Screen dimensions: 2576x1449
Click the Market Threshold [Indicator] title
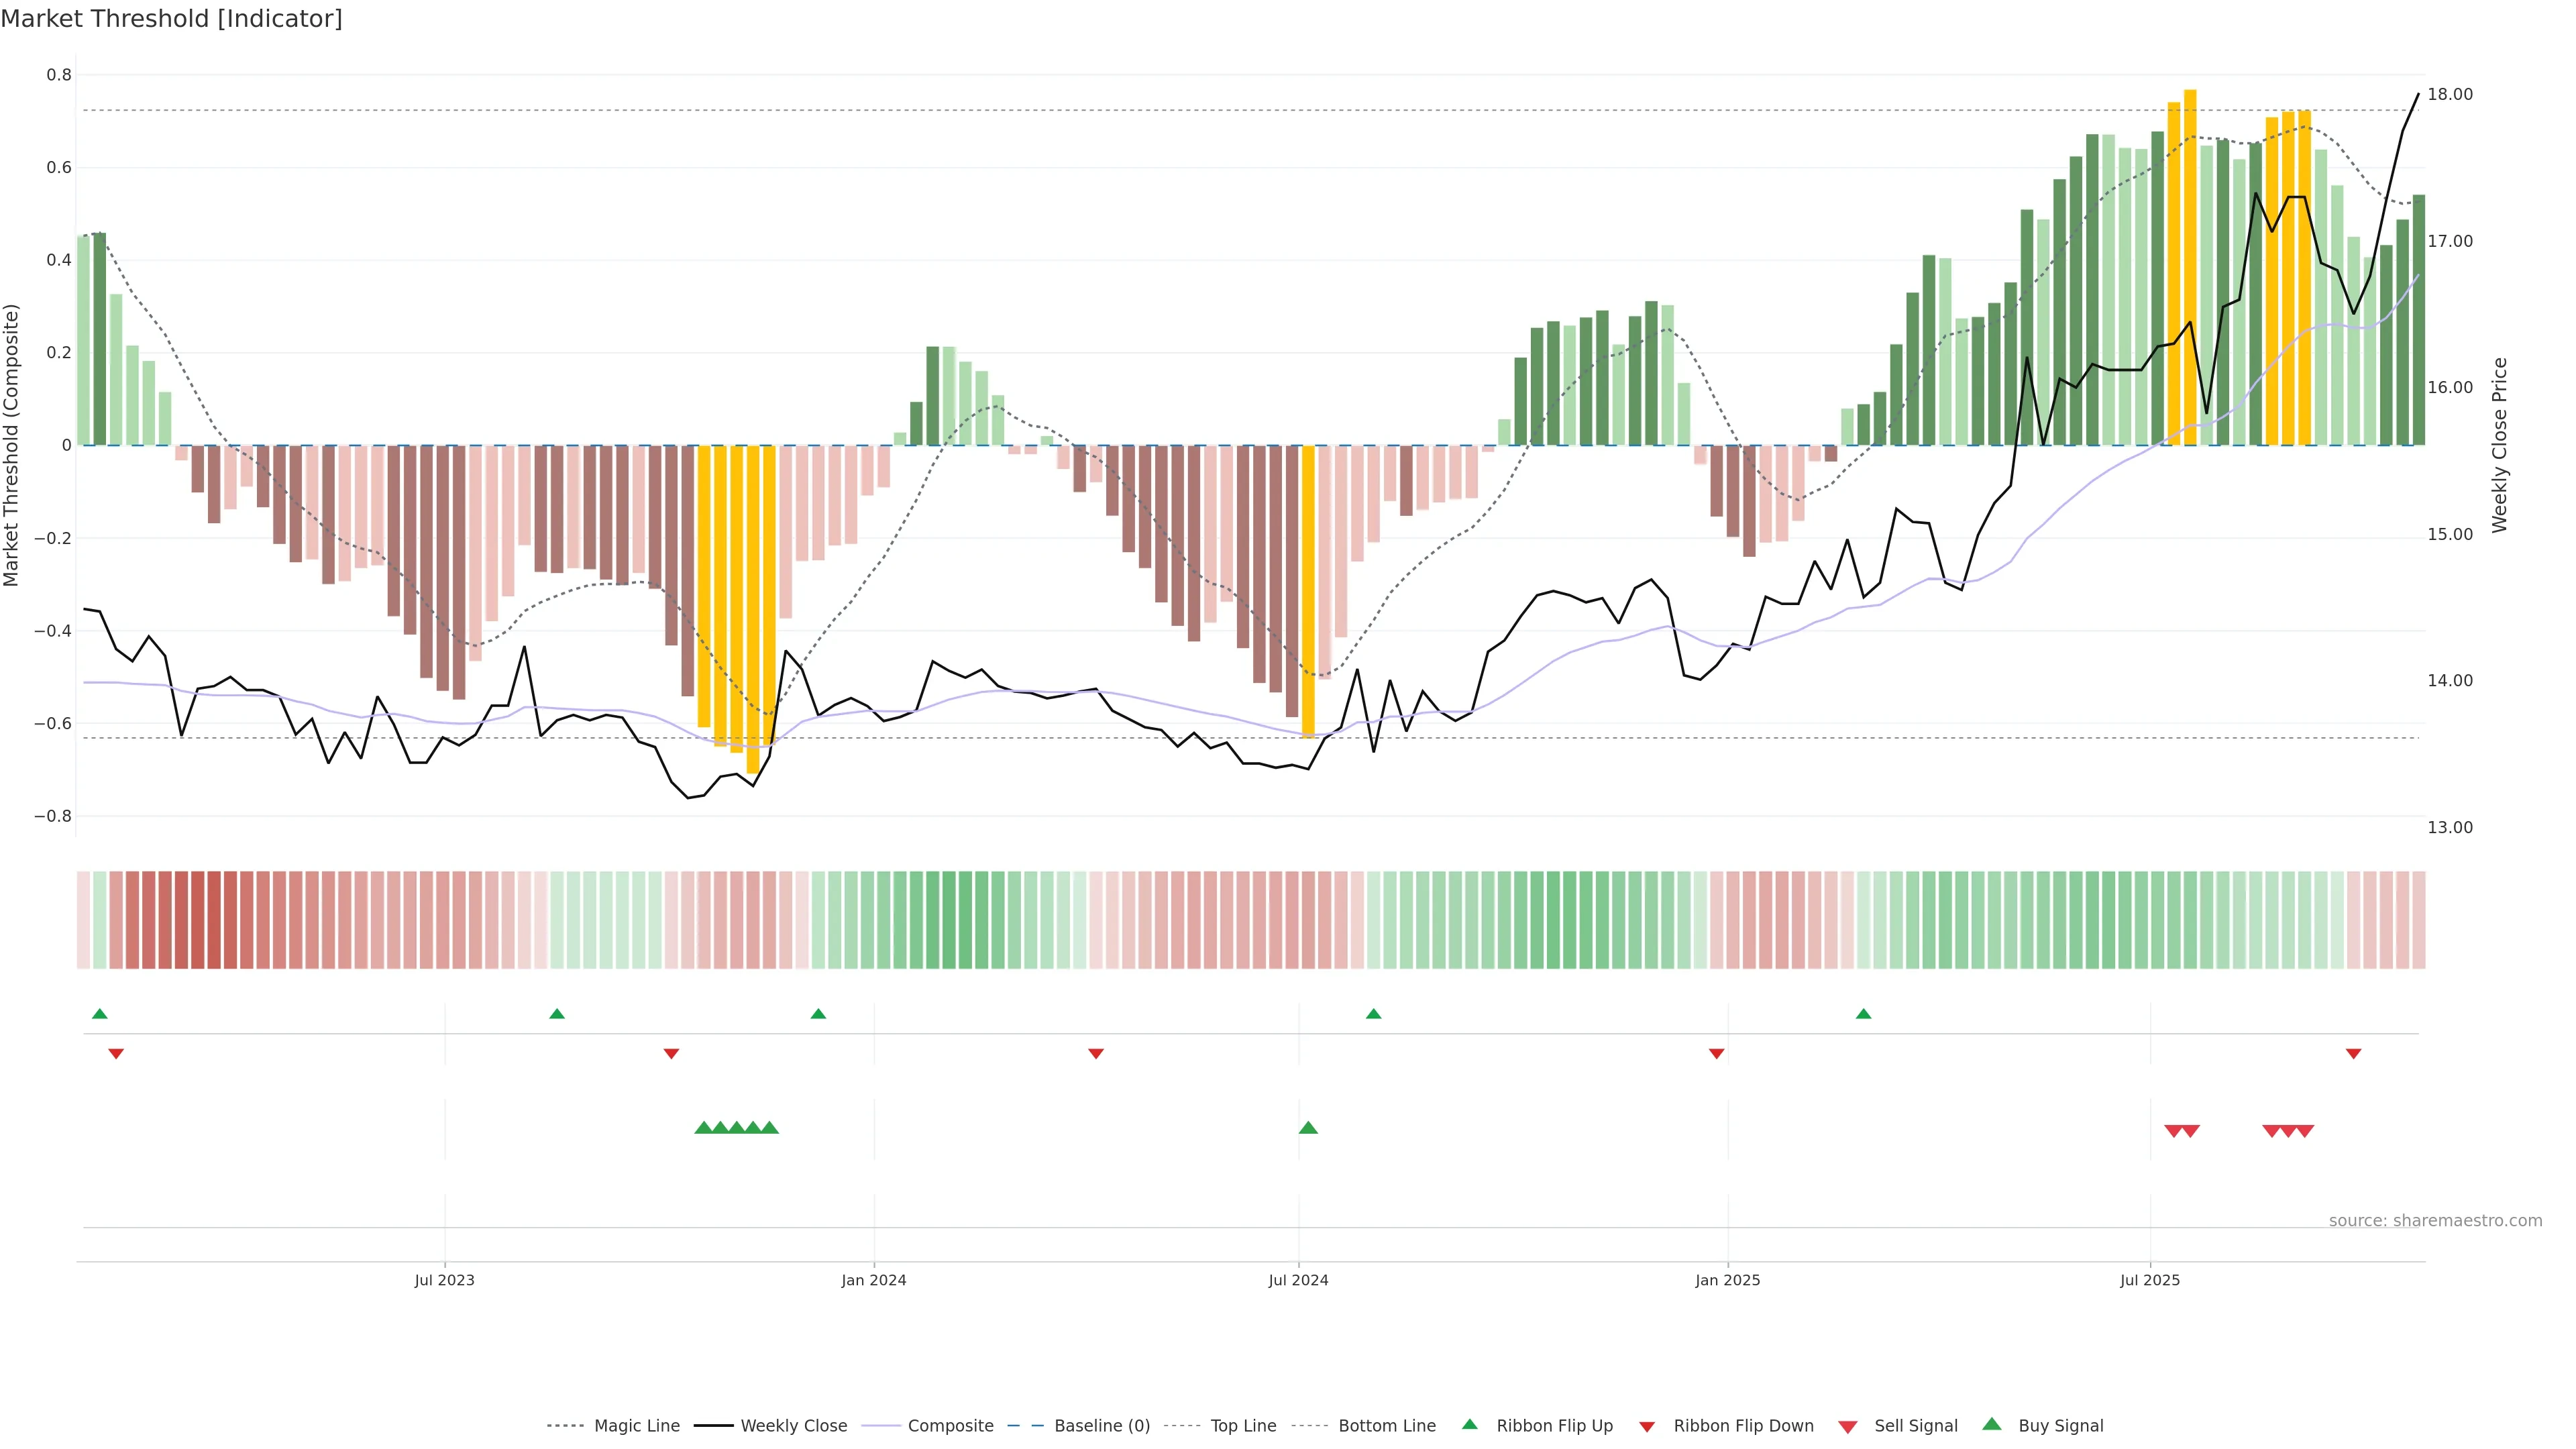[x=171, y=19]
